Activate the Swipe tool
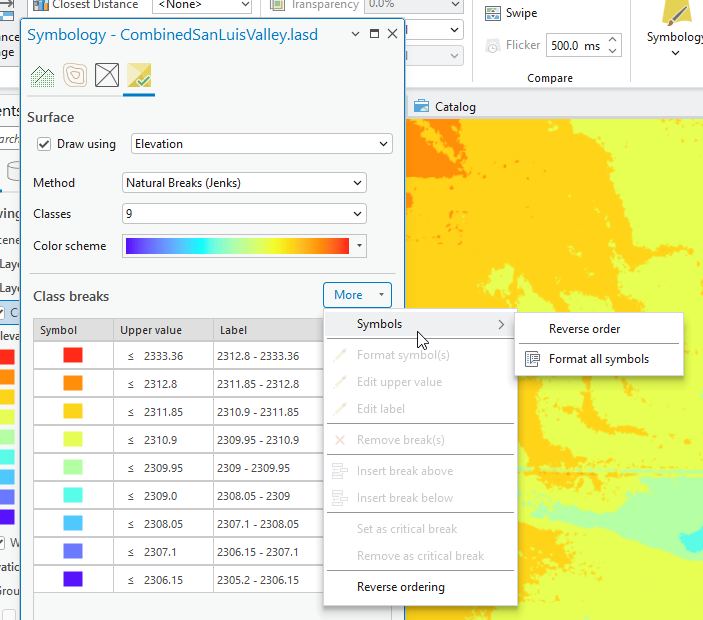Viewport: 703px width, 620px height. pos(512,14)
